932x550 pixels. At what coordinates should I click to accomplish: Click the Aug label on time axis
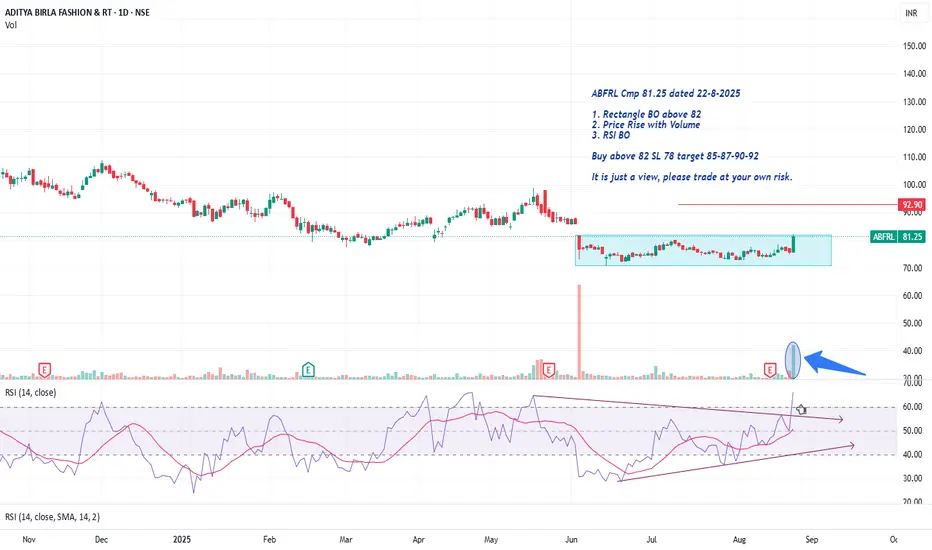[x=739, y=540]
